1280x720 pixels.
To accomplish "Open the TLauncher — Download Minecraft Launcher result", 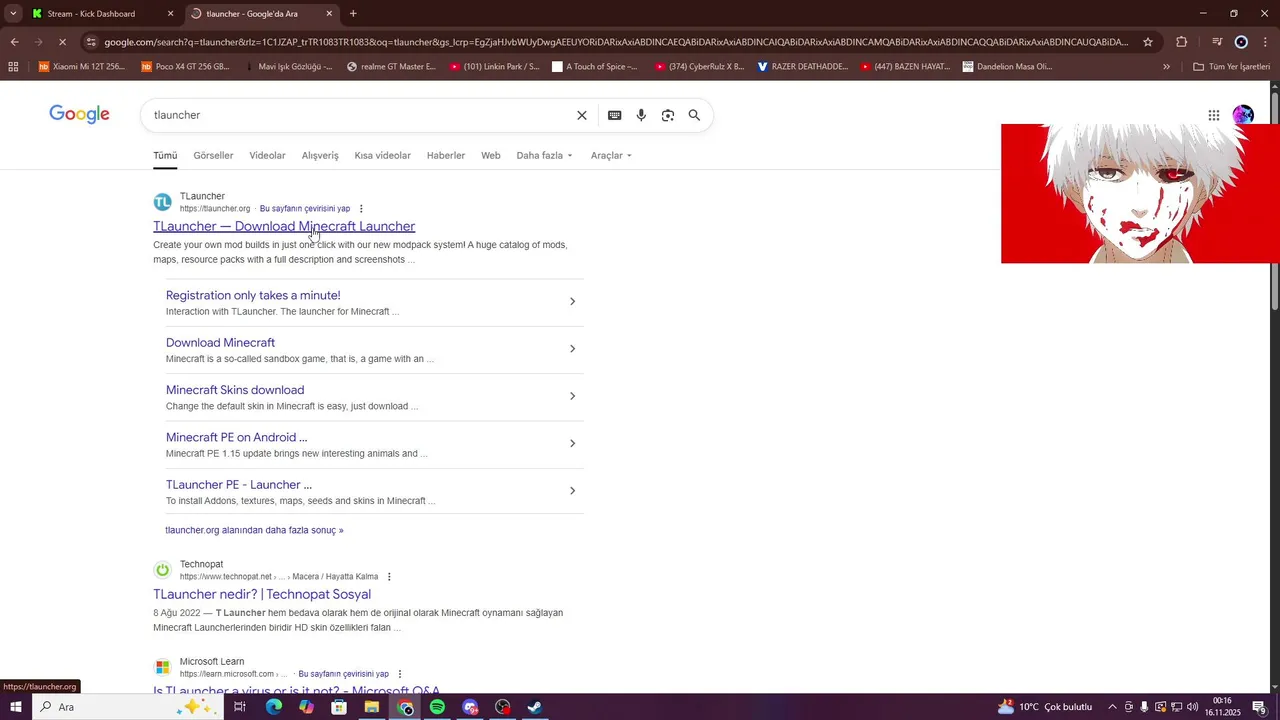I will tap(284, 226).
